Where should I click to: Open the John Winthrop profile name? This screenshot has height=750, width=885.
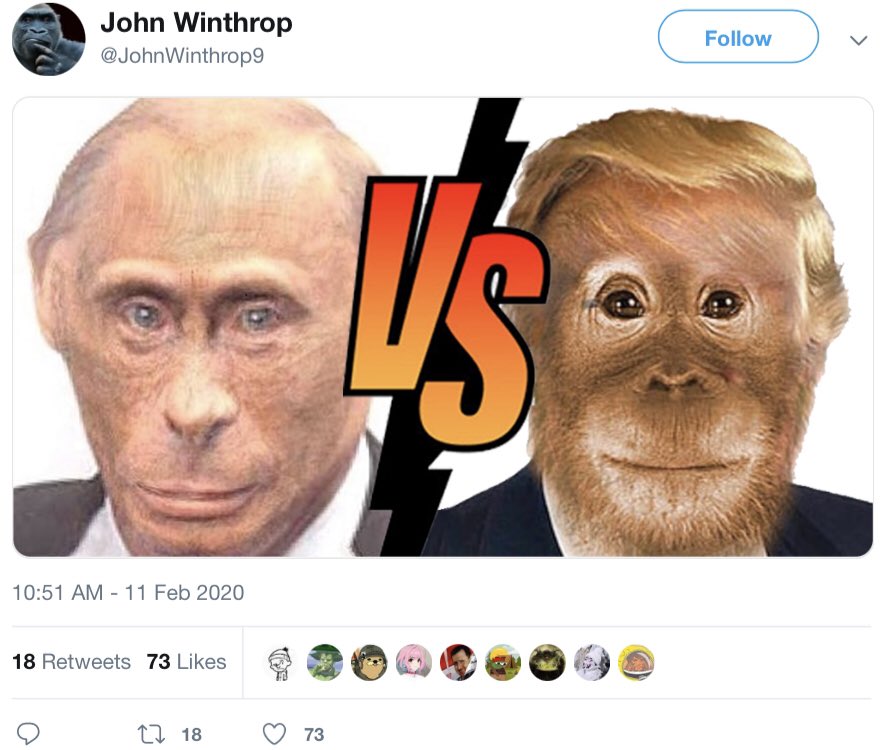(196, 23)
